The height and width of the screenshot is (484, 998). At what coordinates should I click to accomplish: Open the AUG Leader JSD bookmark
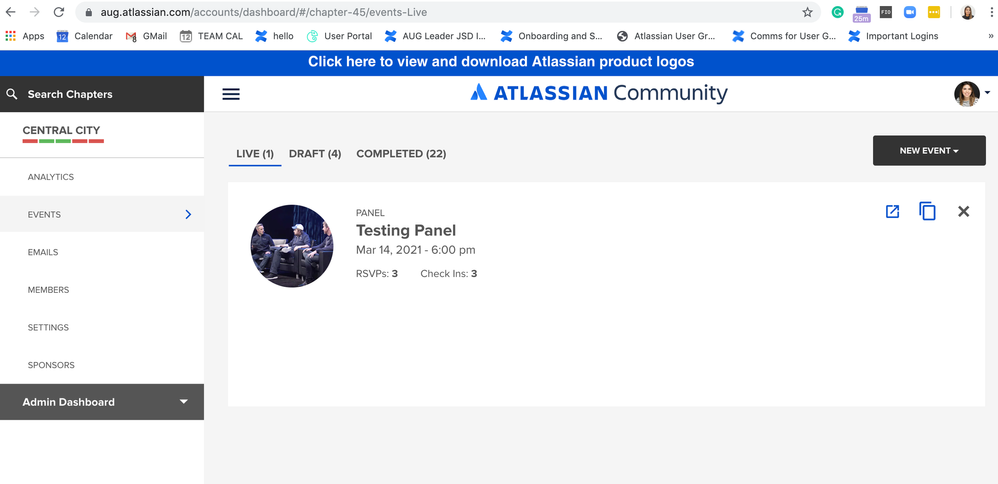[436, 36]
